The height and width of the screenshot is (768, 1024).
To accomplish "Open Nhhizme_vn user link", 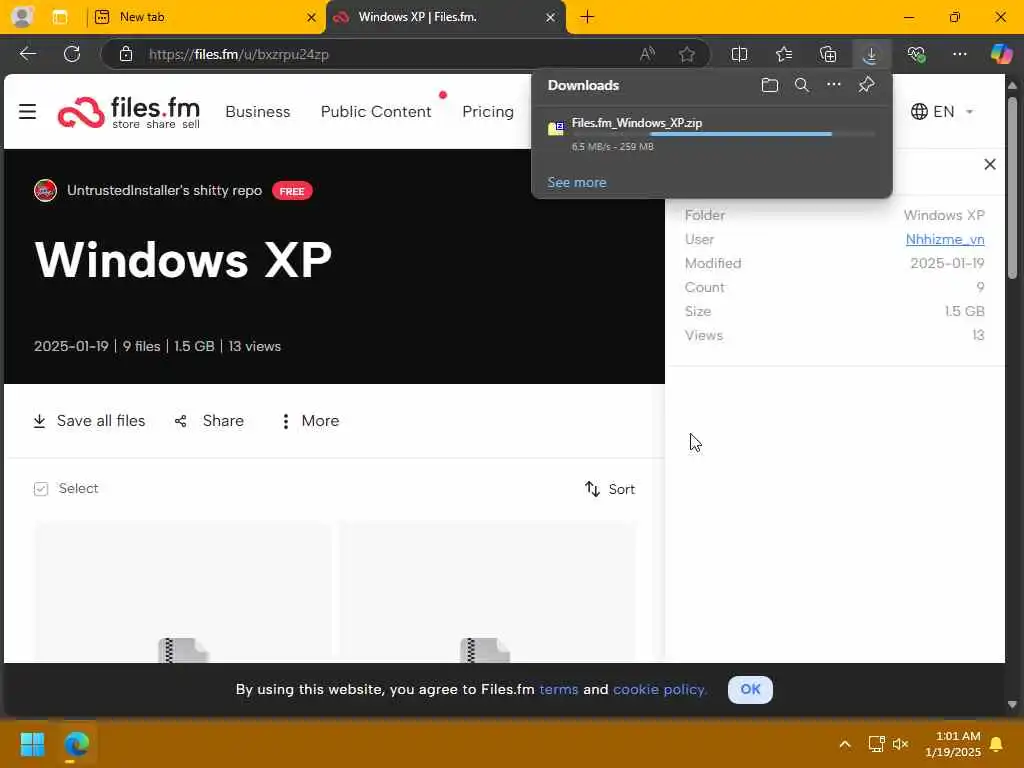I will click(944, 240).
